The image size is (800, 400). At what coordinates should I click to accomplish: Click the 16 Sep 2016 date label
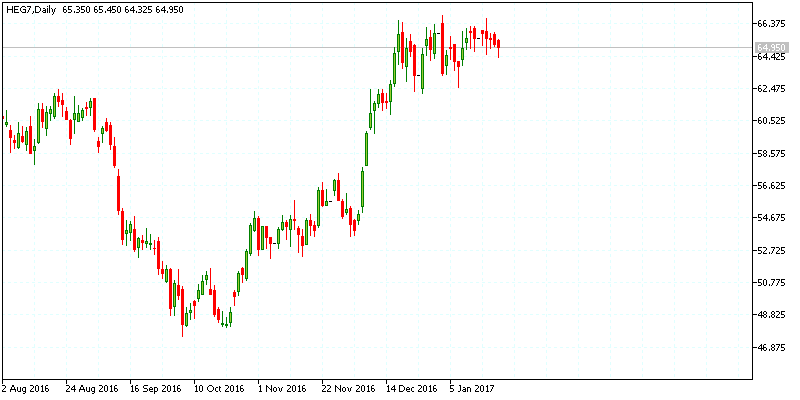(x=155, y=388)
